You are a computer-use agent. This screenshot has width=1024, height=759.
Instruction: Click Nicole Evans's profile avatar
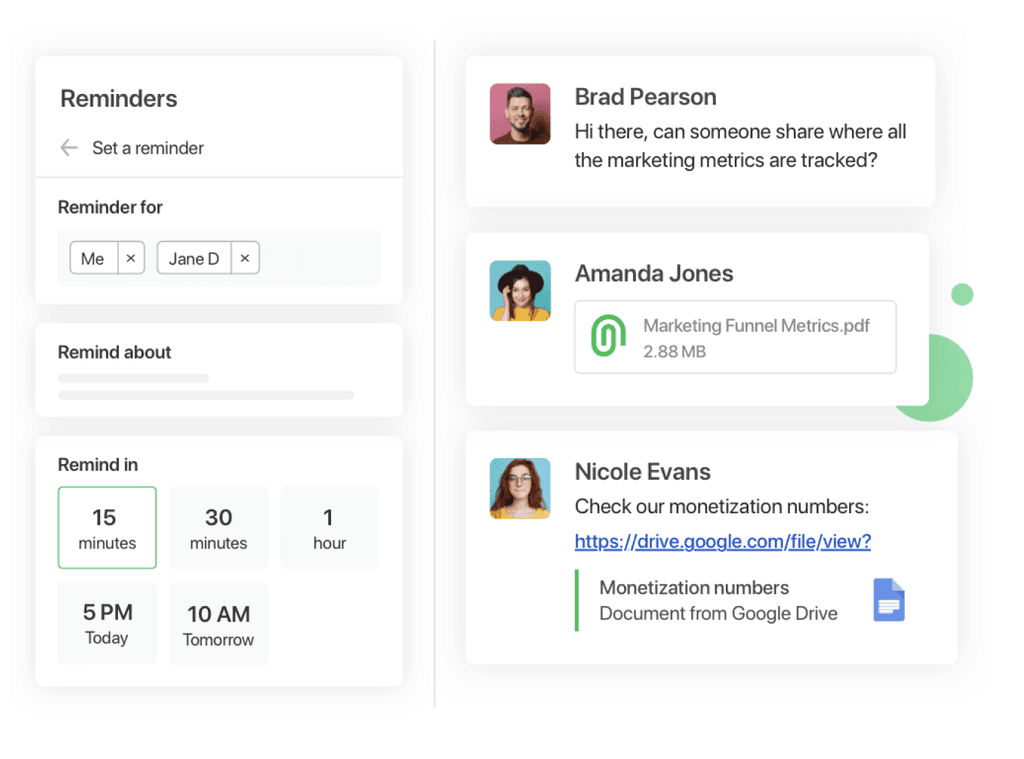[x=520, y=488]
